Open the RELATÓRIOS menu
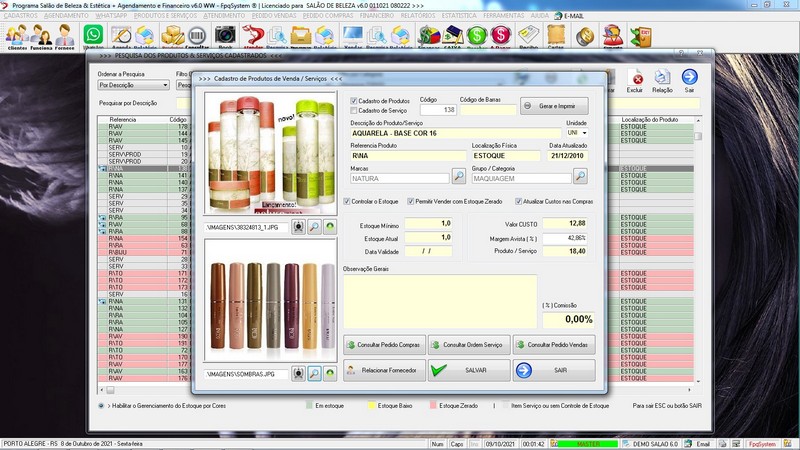Screen dimensions: 800x450 [418, 16]
